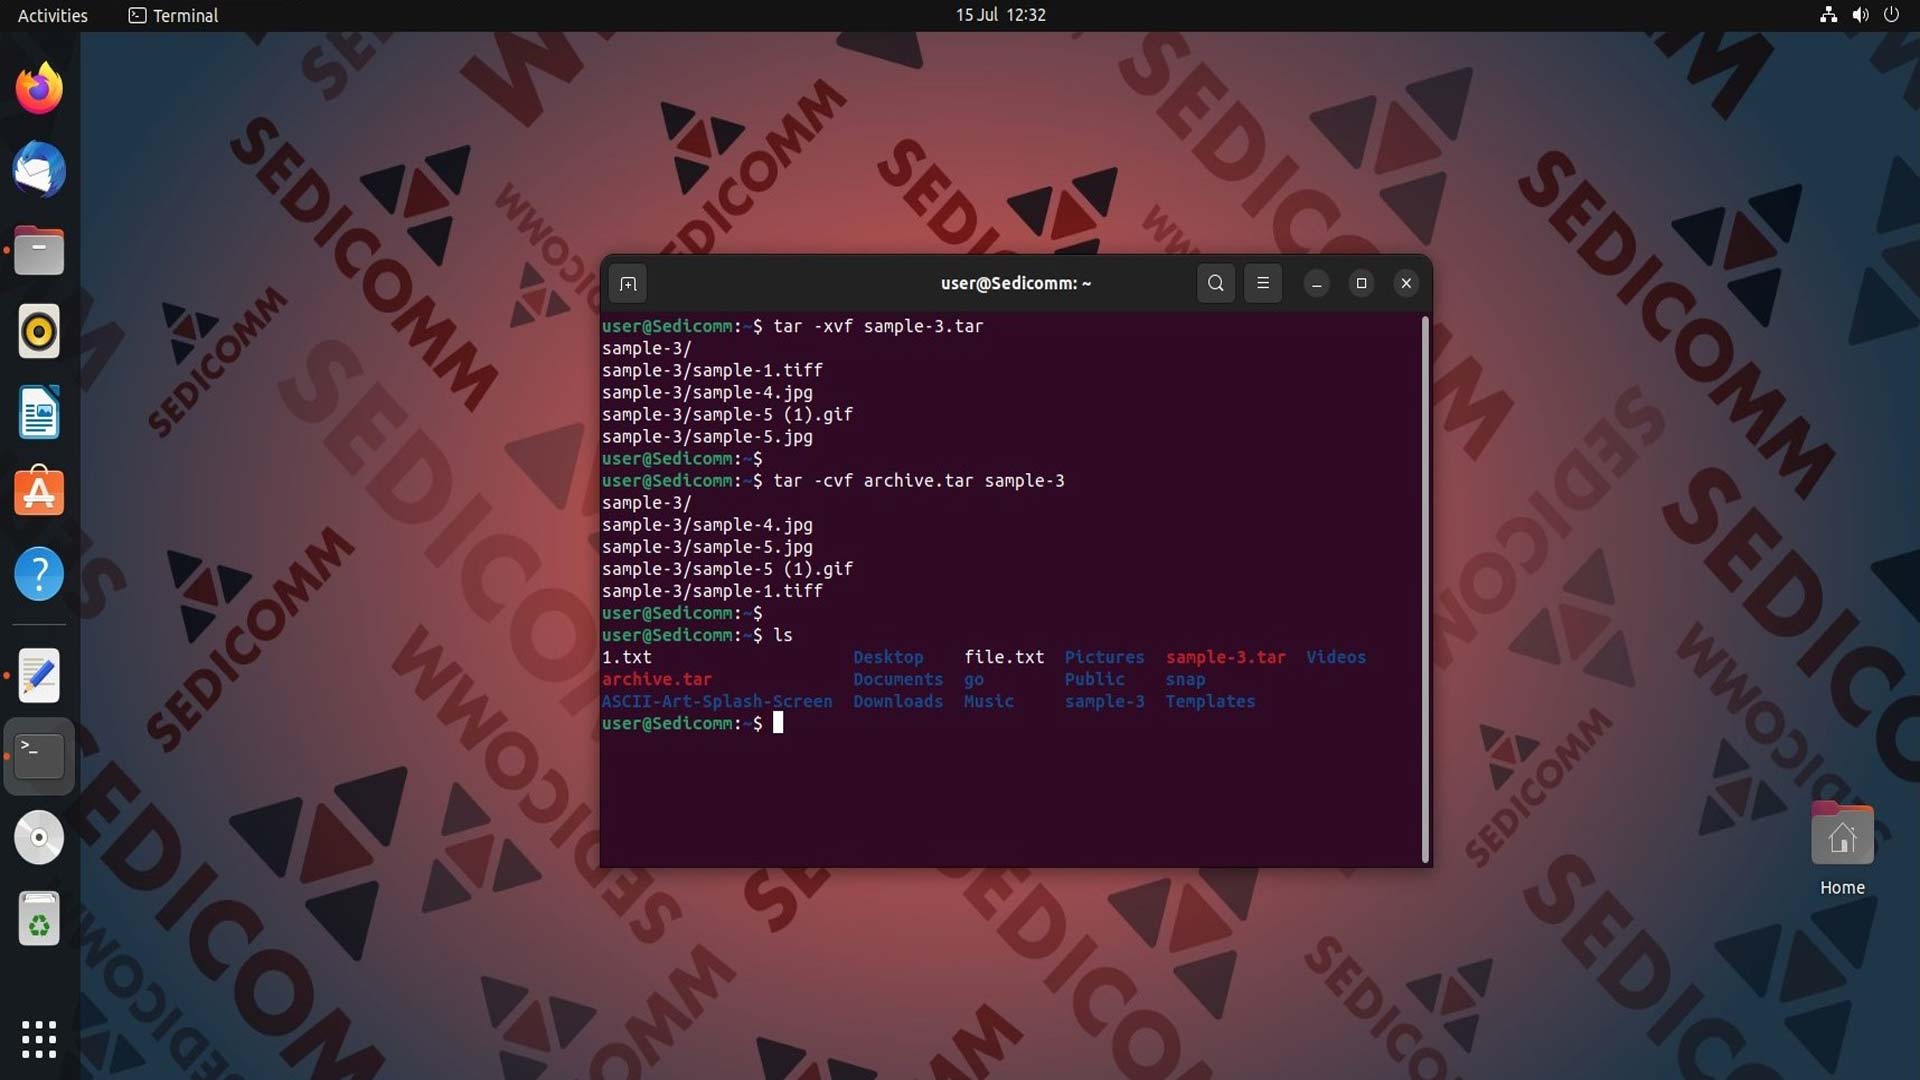Image resolution: width=1920 pixels, height=1080 pixels.
Task: Click 1.txt in the ls output
Action: click(626, 658)
